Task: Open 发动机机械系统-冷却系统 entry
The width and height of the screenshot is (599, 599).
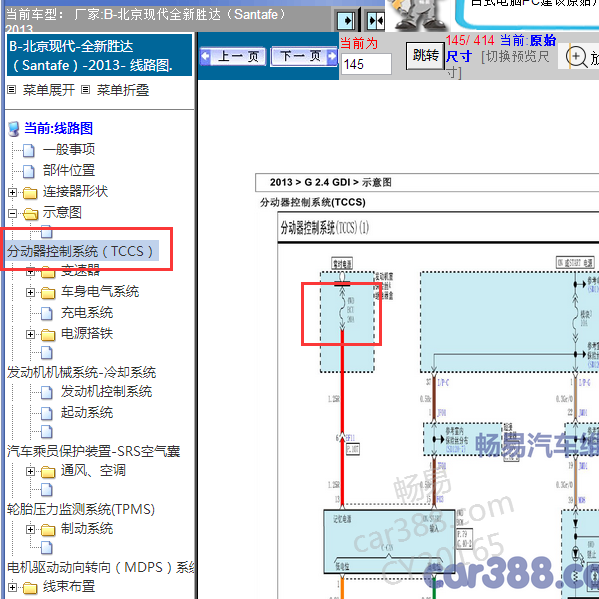Action: pos(81,372)
